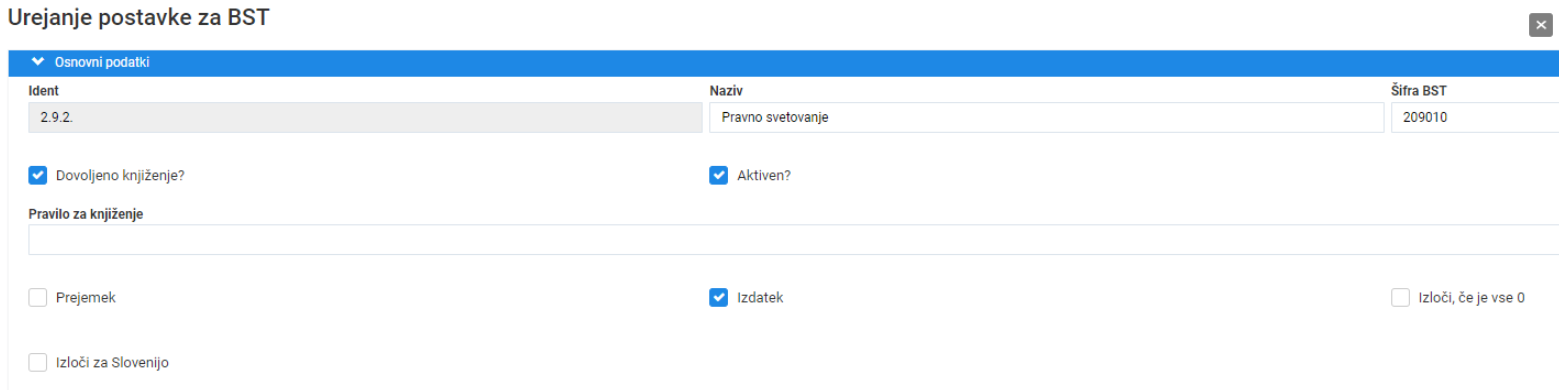Click the Dovoljeno knjiženje? label text
Image resolution: width=1559 pixels, height=390 pixels.
121,175
